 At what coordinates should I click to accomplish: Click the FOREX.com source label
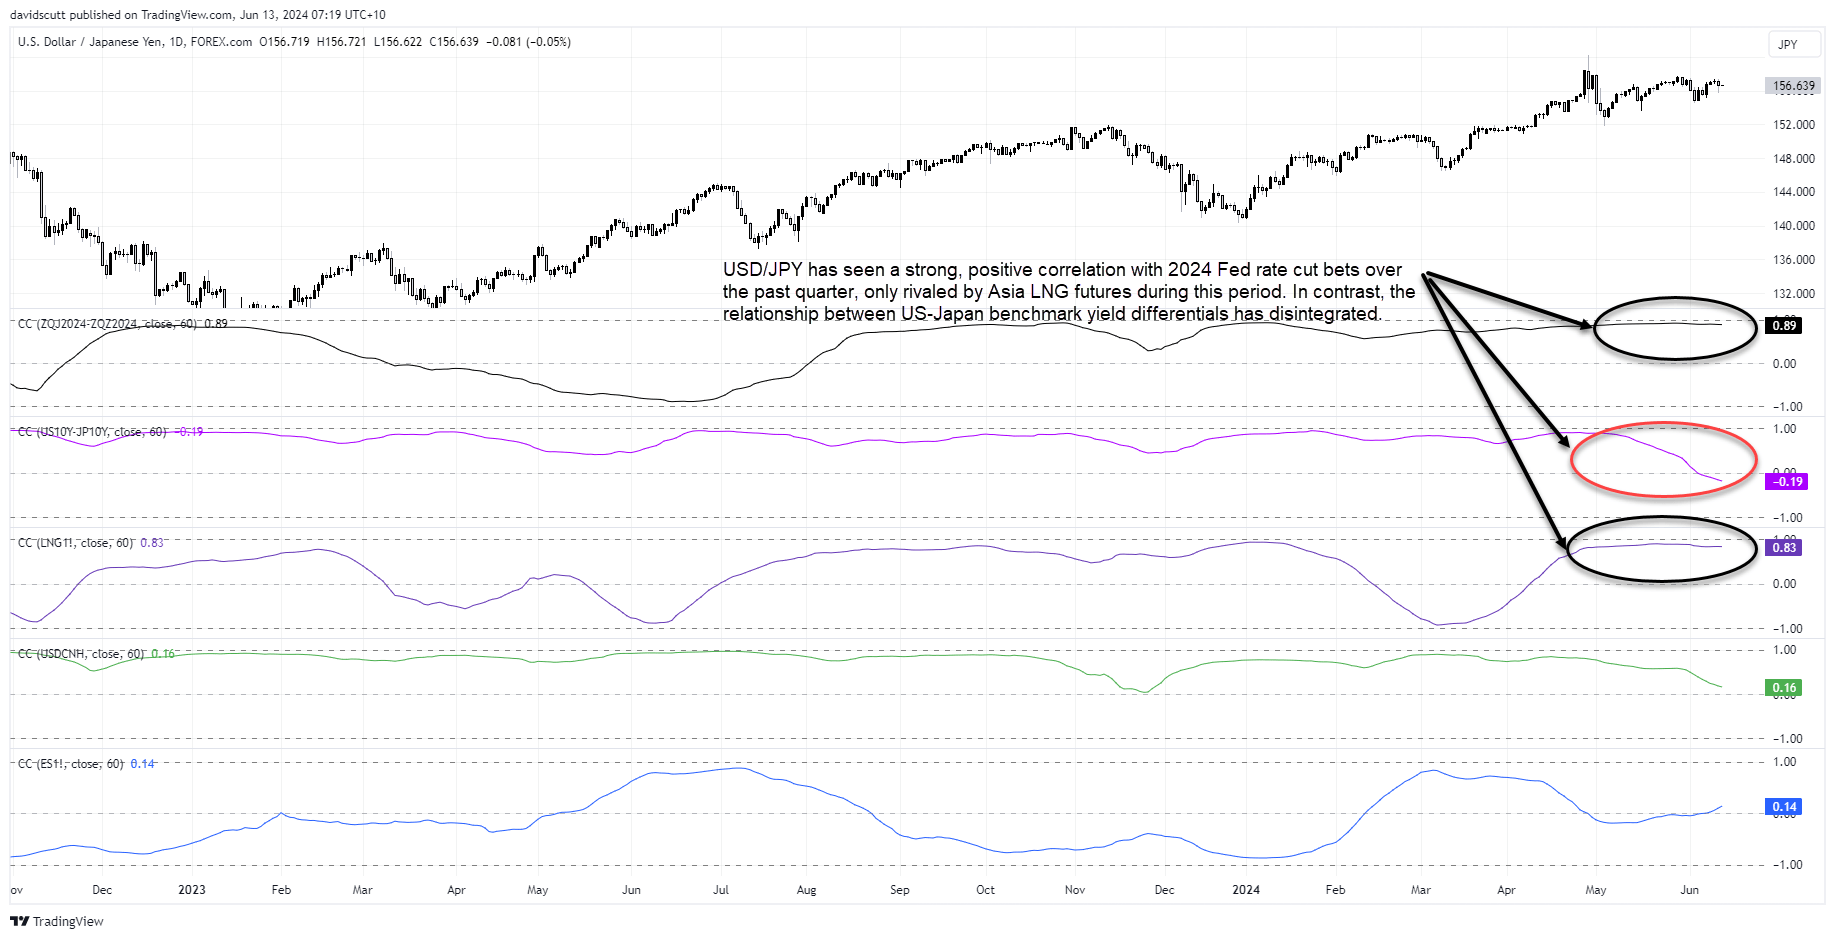point(221,42)
